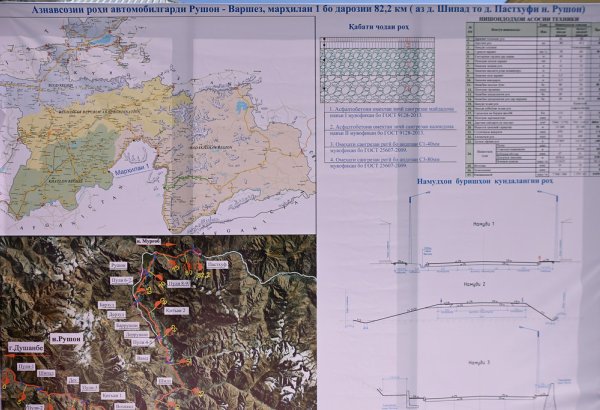Click the 'г.Душанбе' direction label
The height and width of the screenshot is (410, 600).
click(26, 348)
